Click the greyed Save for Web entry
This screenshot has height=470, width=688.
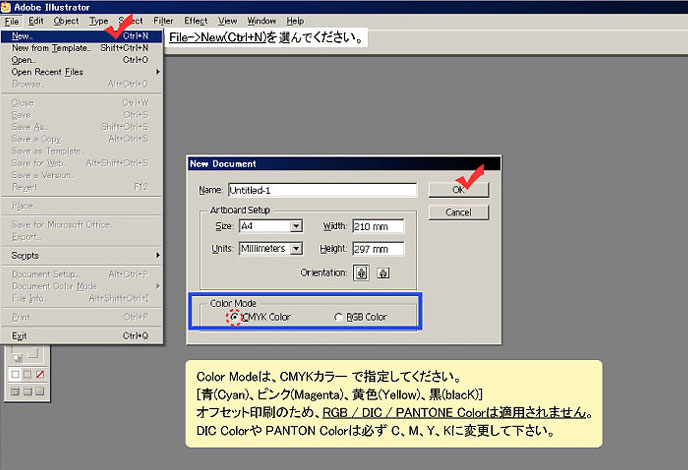click(x=82, y=163)
